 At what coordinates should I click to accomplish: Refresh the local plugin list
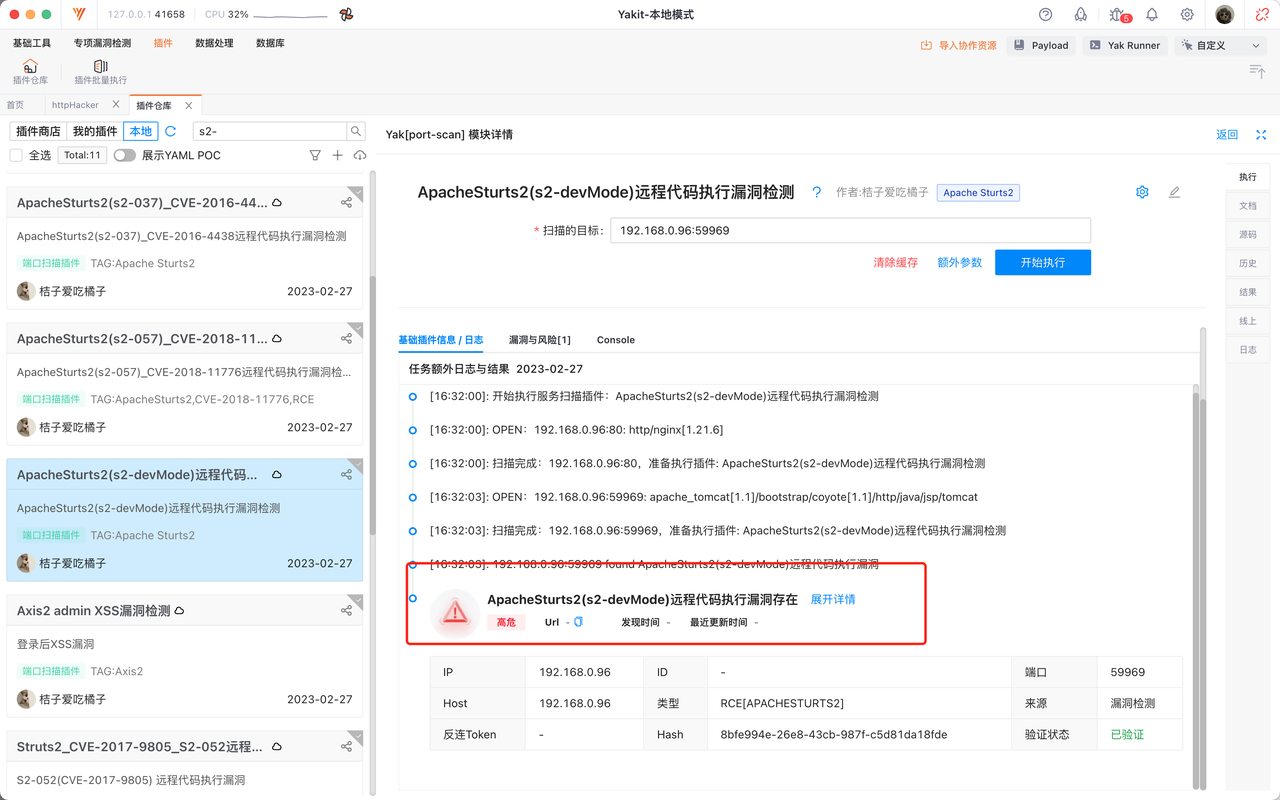point(171,131)
